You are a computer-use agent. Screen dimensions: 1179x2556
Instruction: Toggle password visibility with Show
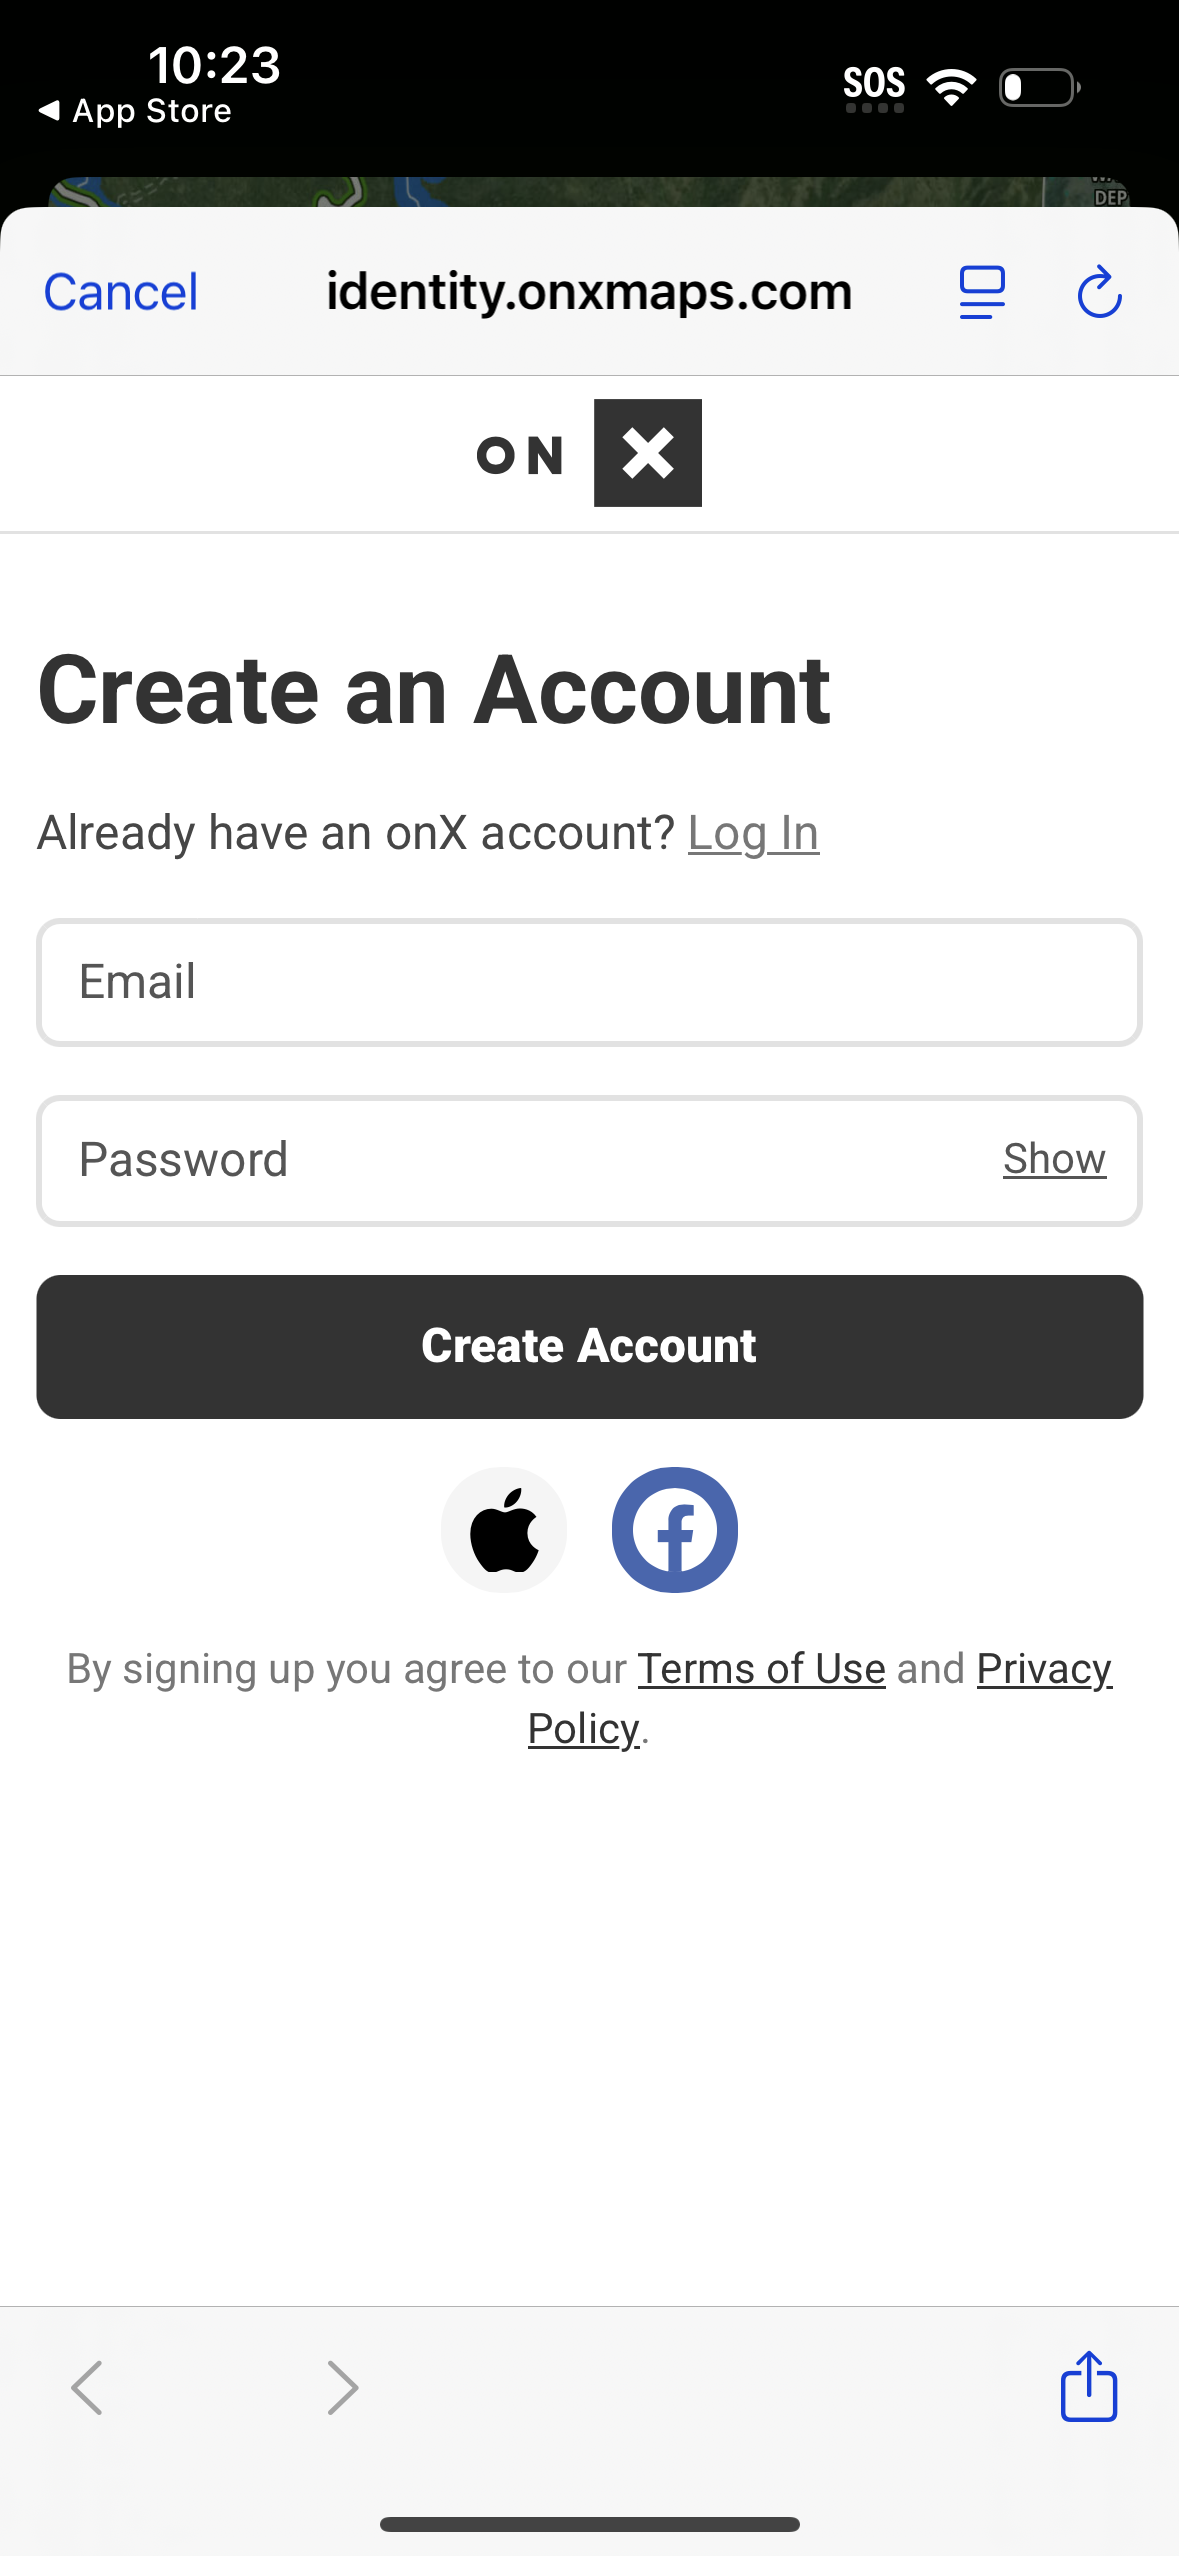click(x=1054, y=1159)
